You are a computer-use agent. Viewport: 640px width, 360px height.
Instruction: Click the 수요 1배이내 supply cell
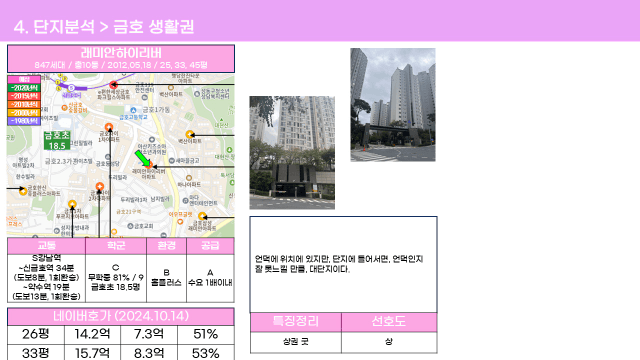click(x=210, y=278)
